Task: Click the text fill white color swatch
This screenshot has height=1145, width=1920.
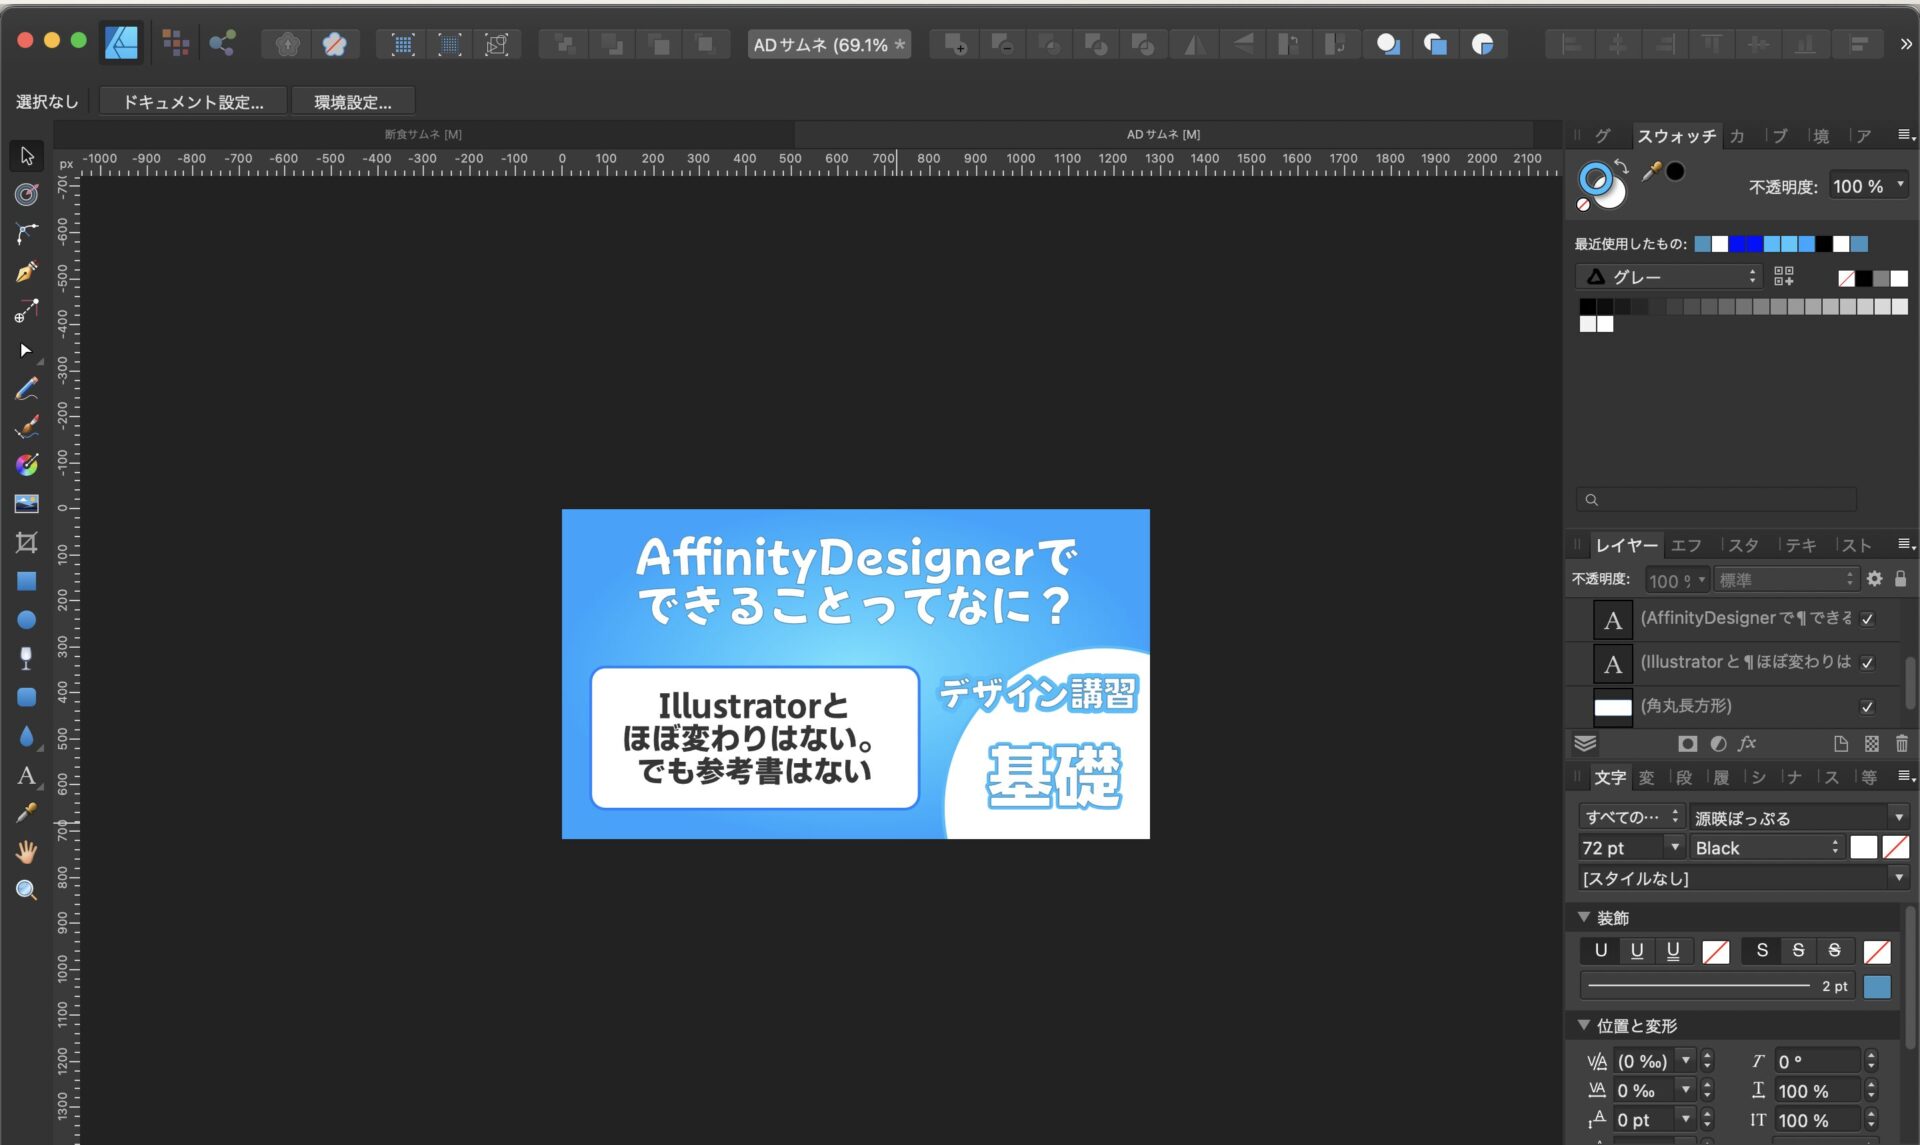Action: point(1864,847)
